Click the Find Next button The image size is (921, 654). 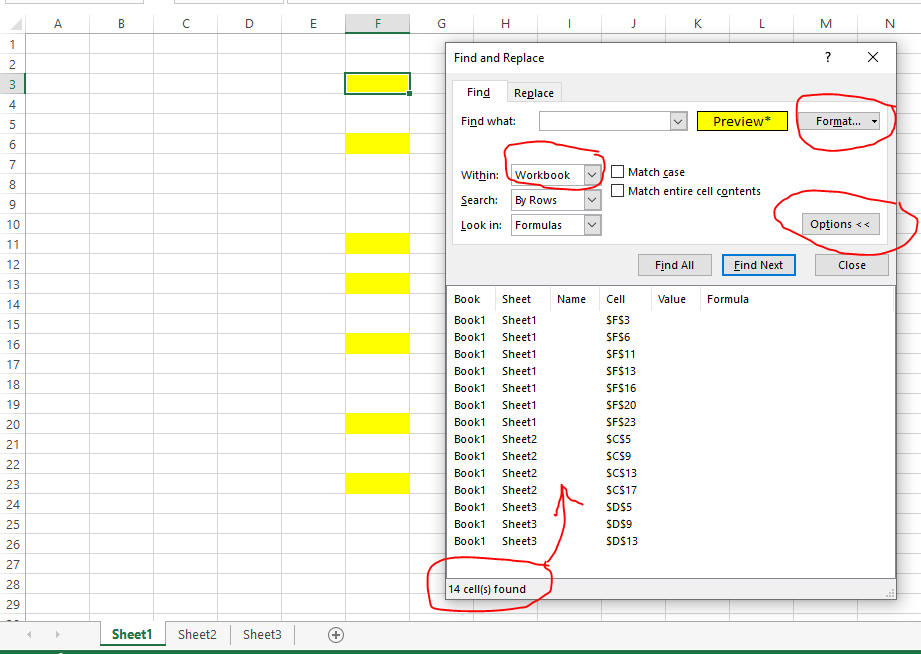tap(758, 265)
